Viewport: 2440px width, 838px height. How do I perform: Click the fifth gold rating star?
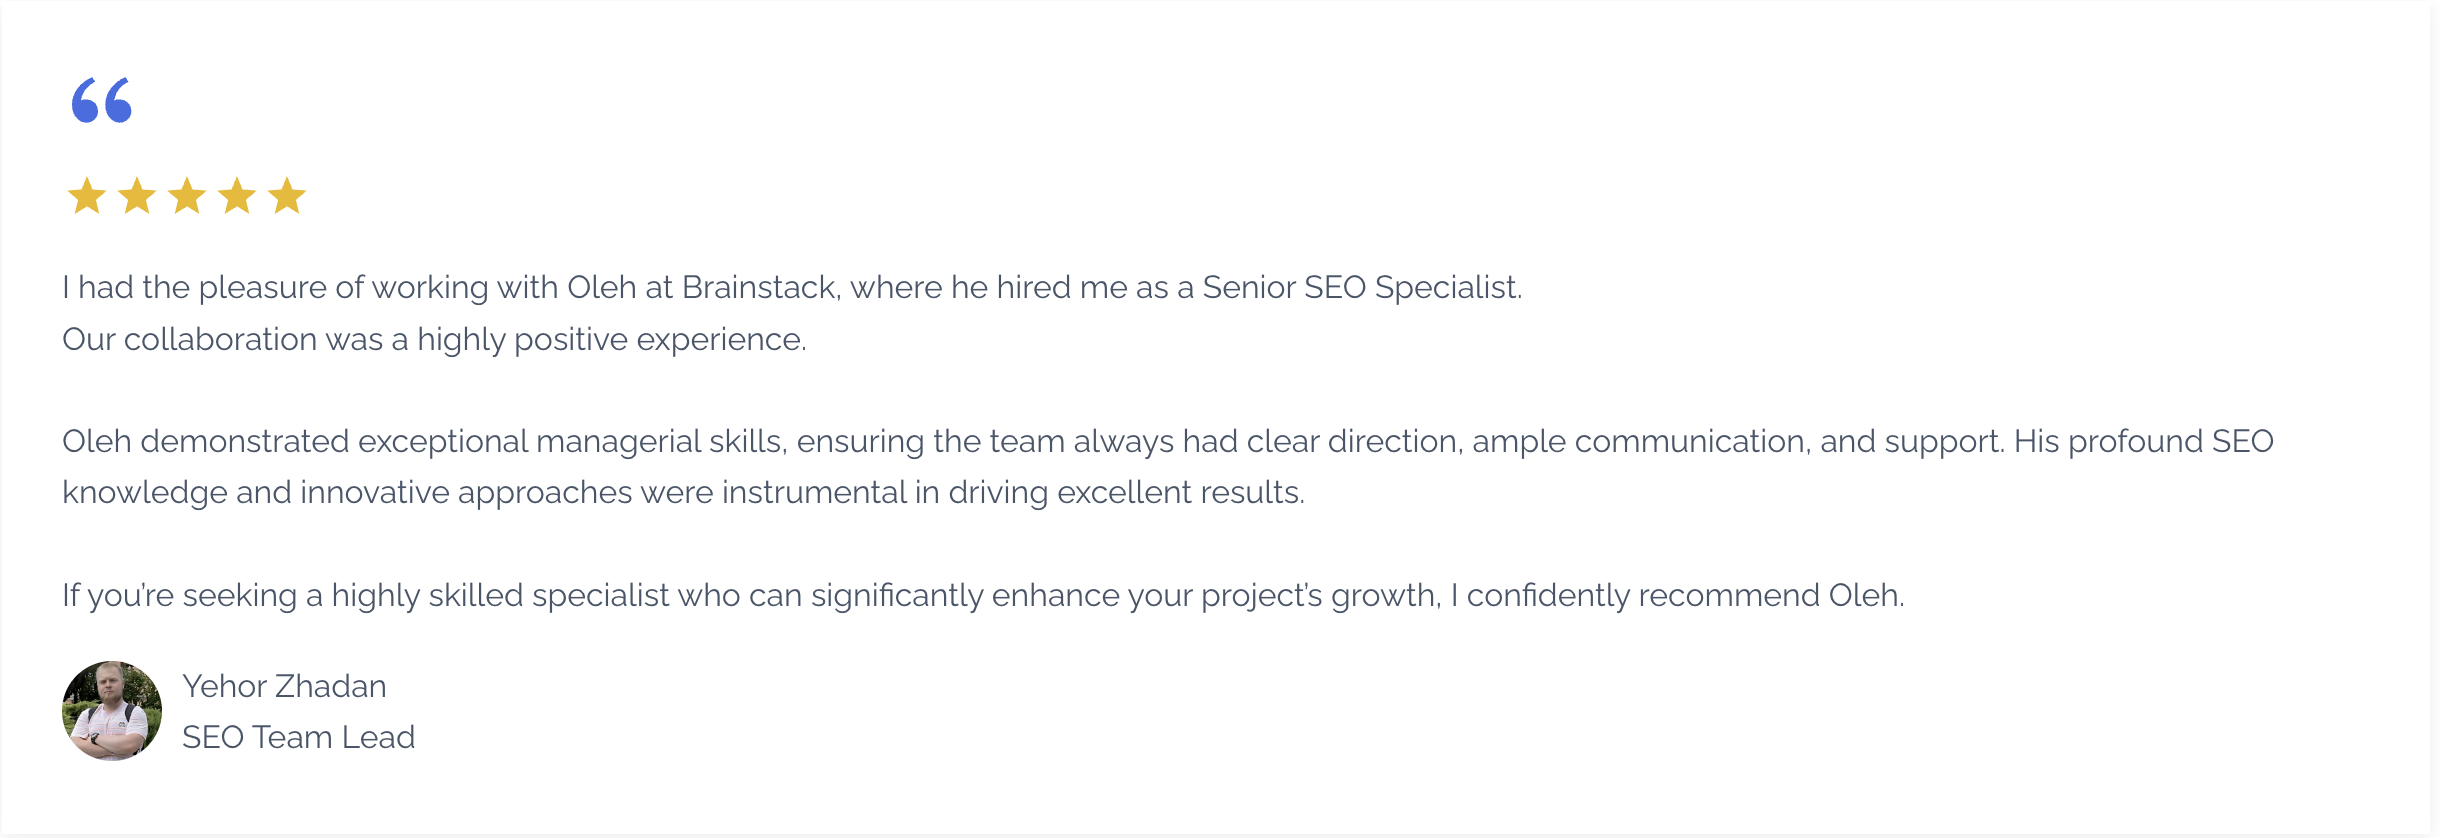[x=287, y=195]
